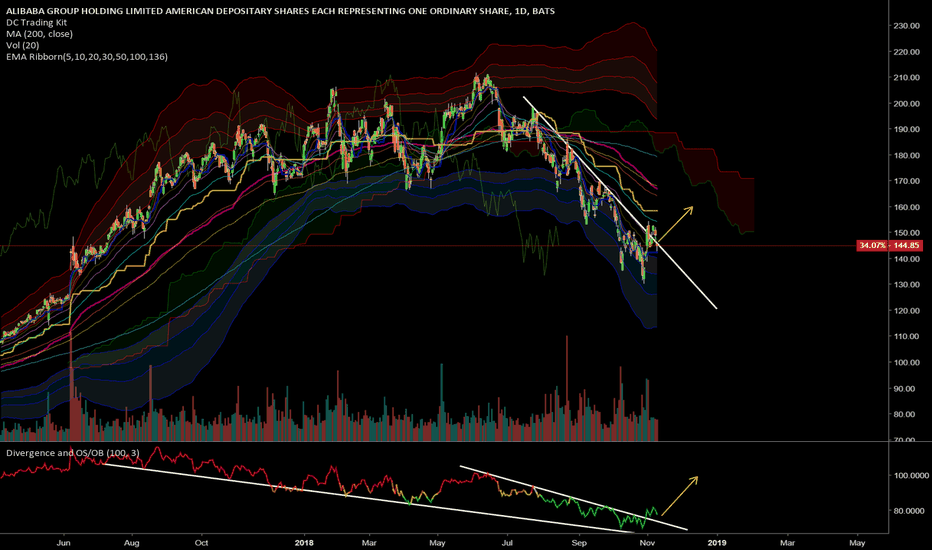Click the Alibaba Group Holding chart title
Screen dimensions: 932x550
(280, 11)
